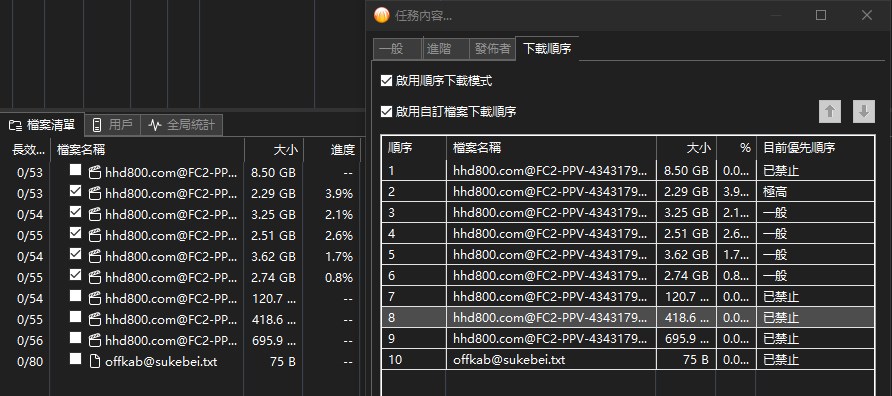Screen dimensions: 892x396
Task: Select row 3 with priority 一般
Action: pos(628,213)
